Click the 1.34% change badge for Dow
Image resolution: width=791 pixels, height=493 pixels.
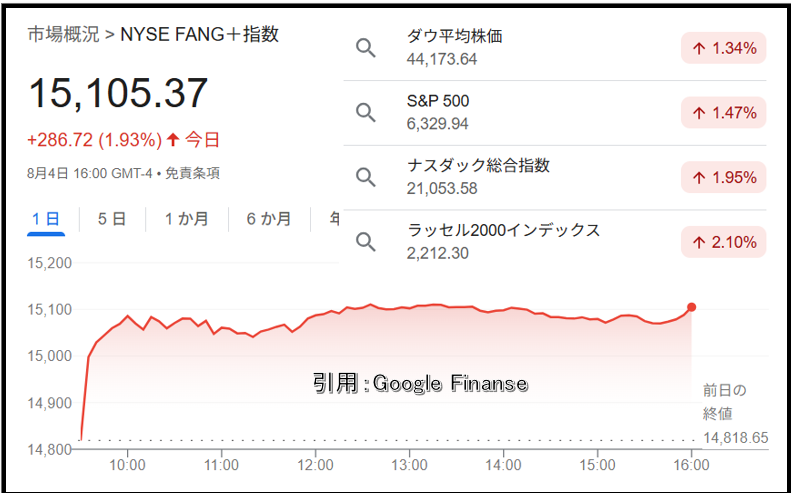coord(723,48)
